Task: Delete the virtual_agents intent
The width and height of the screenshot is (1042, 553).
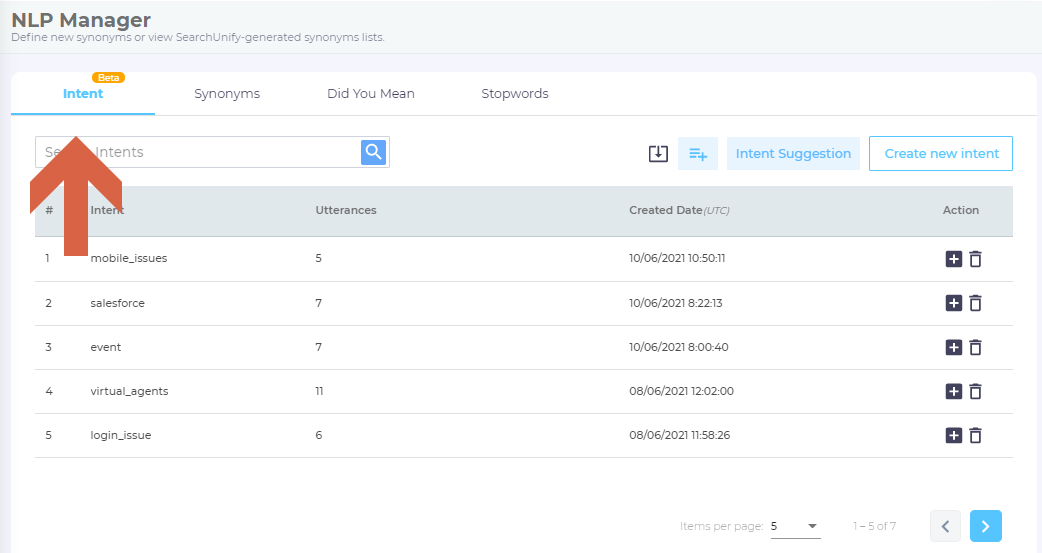Action: pyautogui.click(x=976, y=391)
